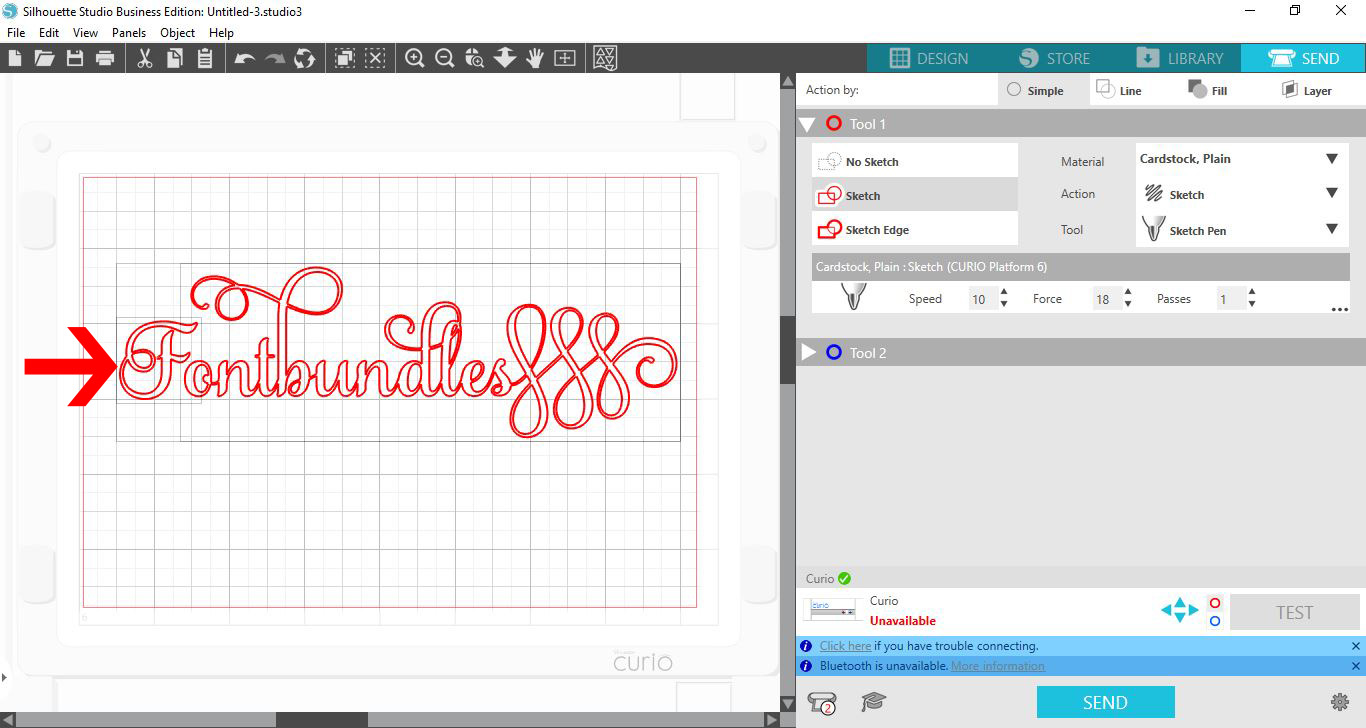Switch to the Fill action tab
The height and width of the screenshot is (728, 1366).
click(x=1208, y=90)
